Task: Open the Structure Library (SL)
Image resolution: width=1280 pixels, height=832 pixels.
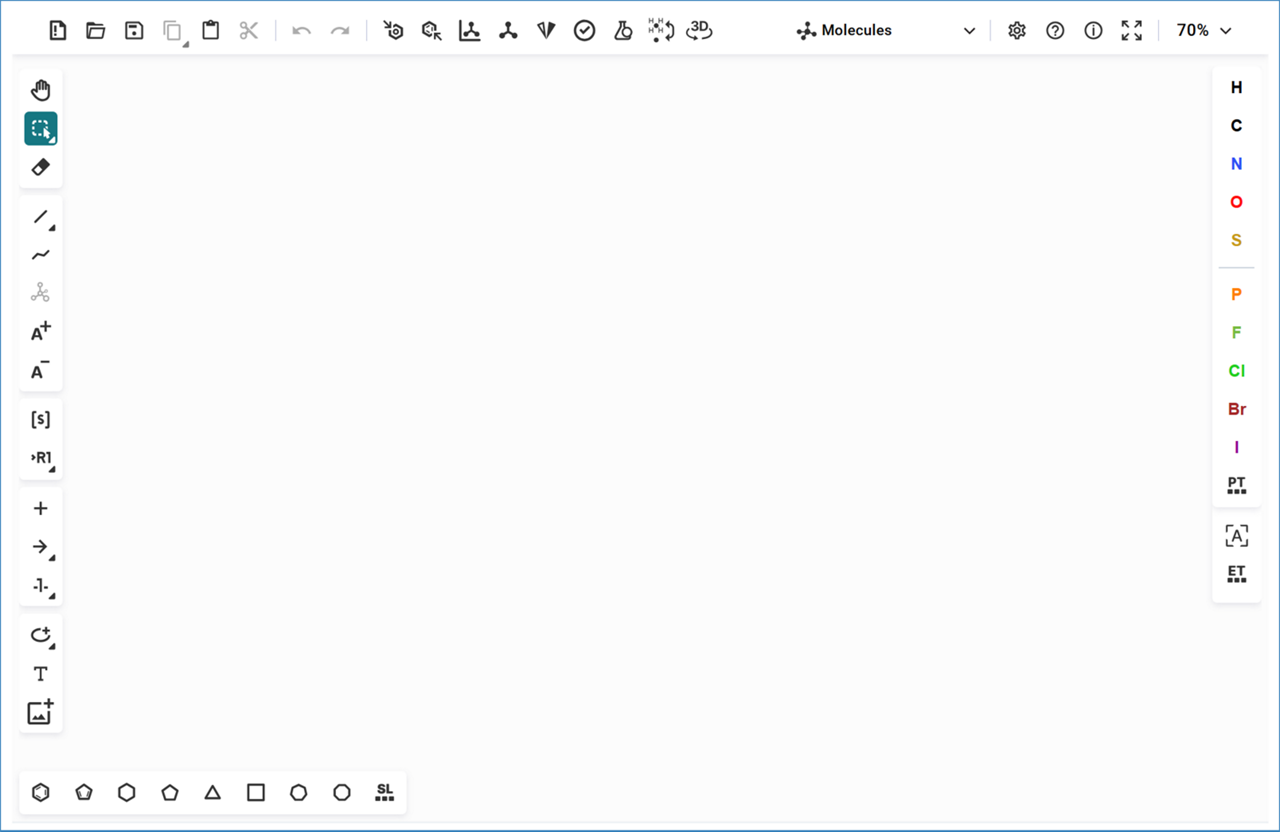Action: pos(385,793)
